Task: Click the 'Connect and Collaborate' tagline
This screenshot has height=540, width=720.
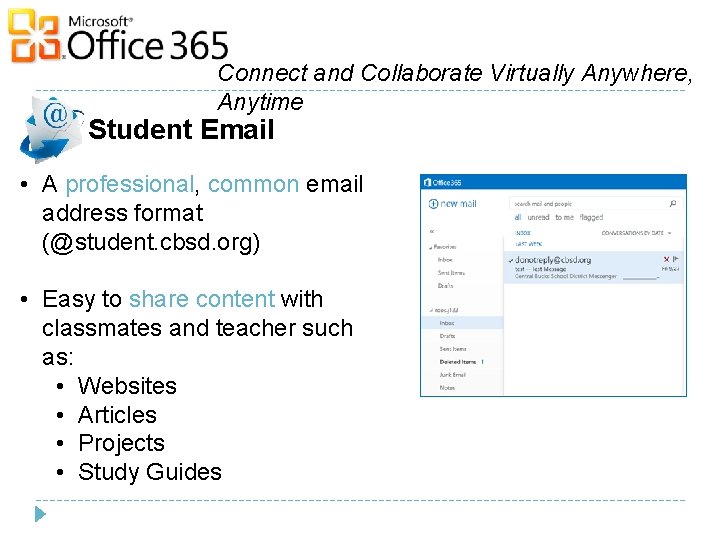Action: tap(455, 87)
